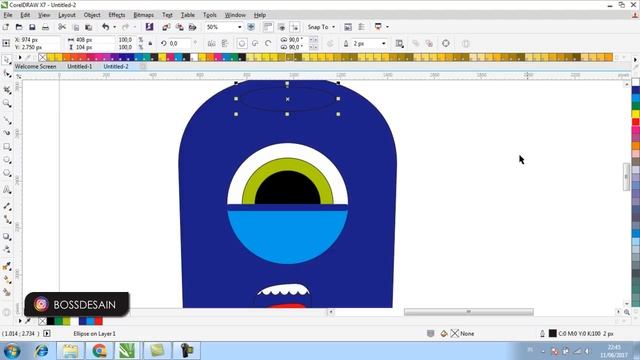
Task: Choose the Ellipse shape mode button
Action: coord(242,43)
